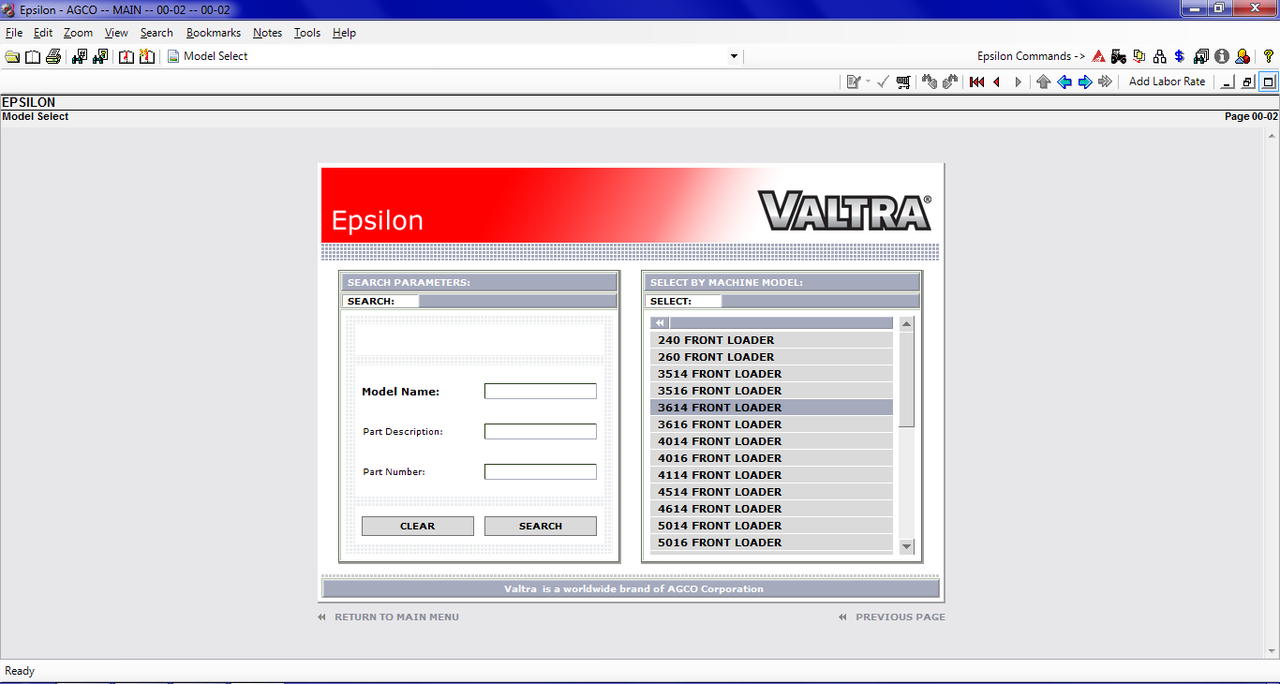Click the blue forward arrow icon

pos(1085,82)
